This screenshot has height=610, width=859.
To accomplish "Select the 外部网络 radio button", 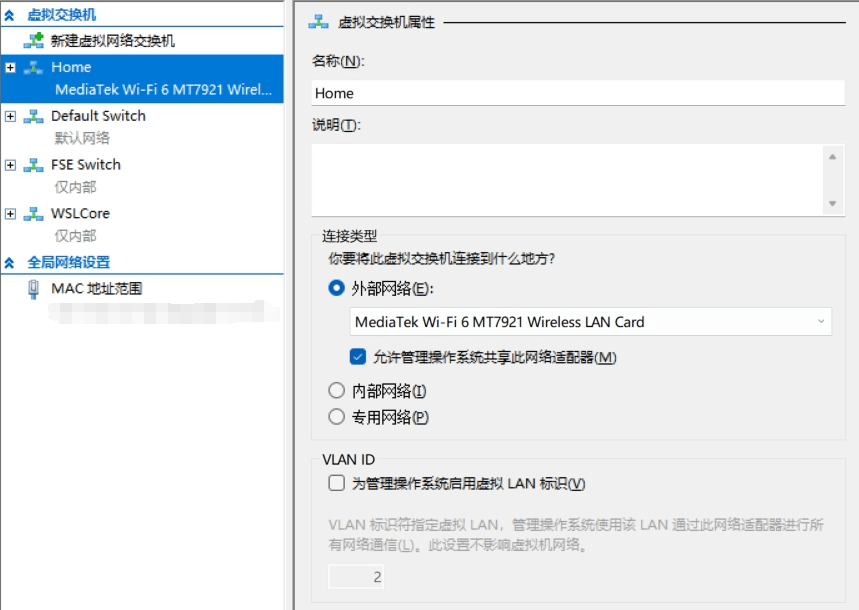I will pos(336,288).
